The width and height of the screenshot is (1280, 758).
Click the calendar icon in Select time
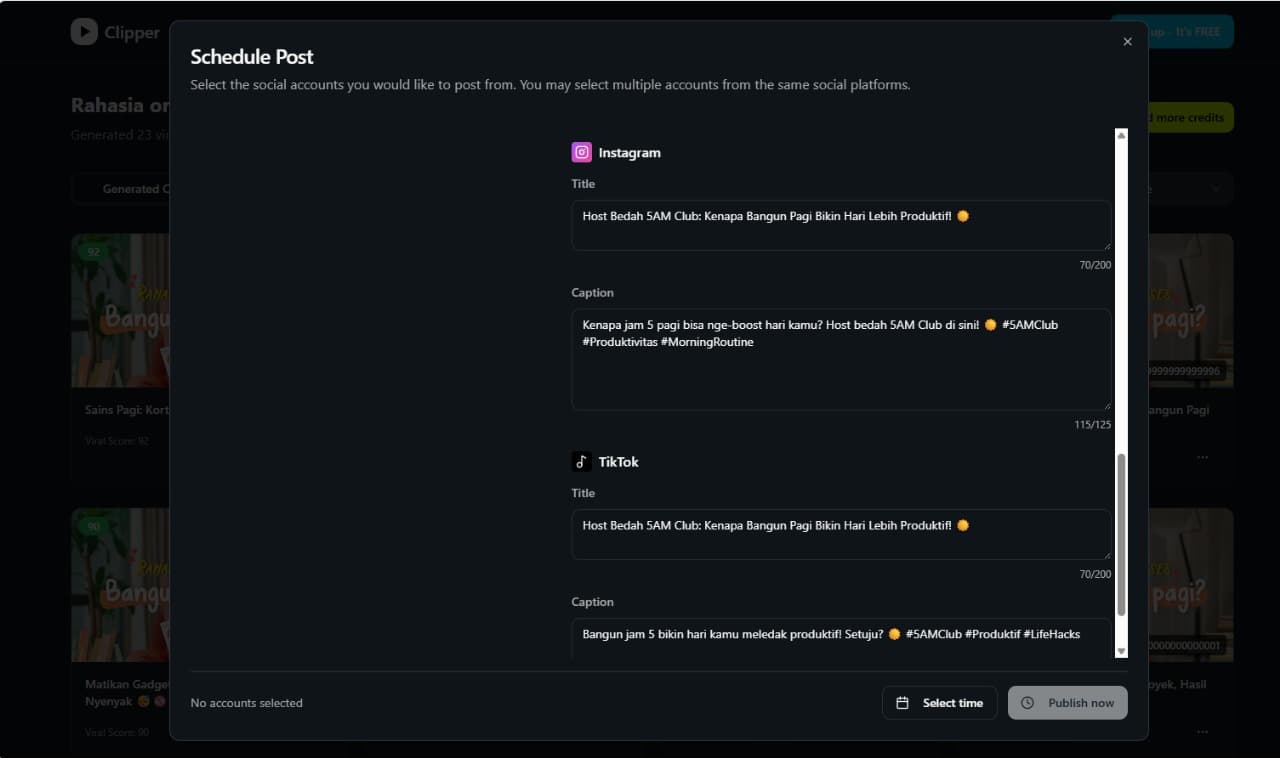pyautogui.click(x=902, y=703)
